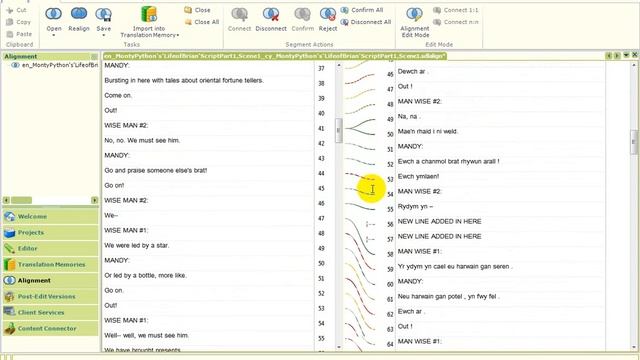This screenshot has height=360, width=640.
Task: Expand the Save button dropdown arrow
Action: tap(104, 36)
